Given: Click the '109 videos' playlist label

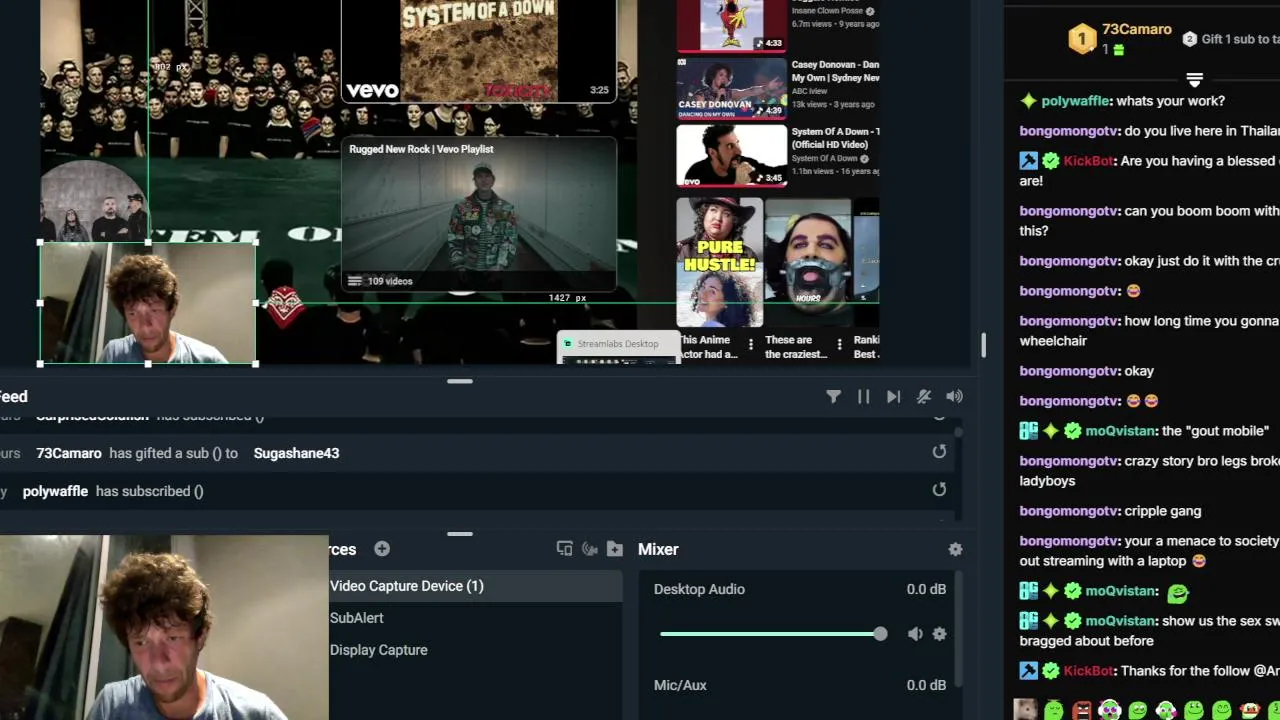Looking at the screenshot, I should pyautogui.click(x=390, y=281).
